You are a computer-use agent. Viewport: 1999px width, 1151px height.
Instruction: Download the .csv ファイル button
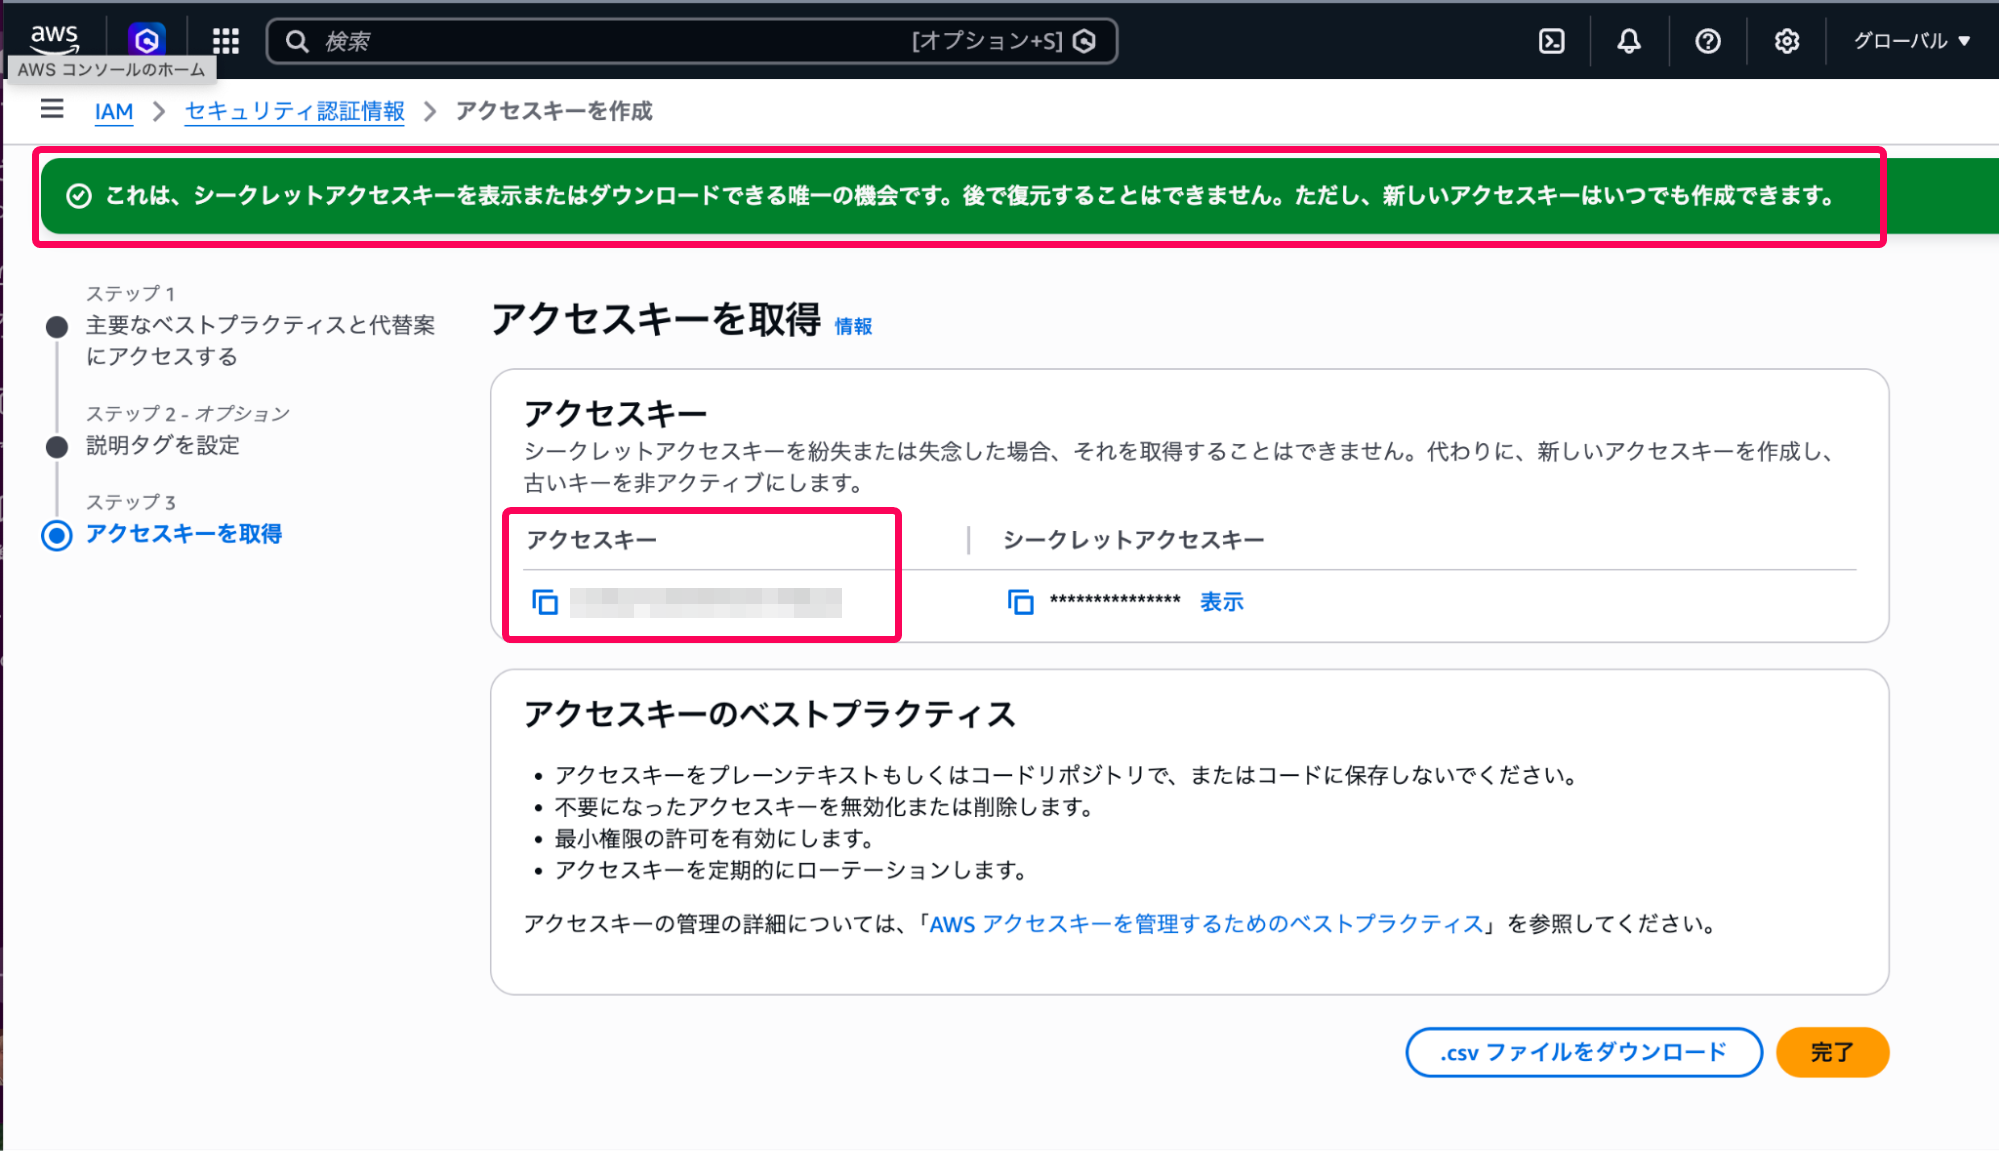pos(1583,1052)
